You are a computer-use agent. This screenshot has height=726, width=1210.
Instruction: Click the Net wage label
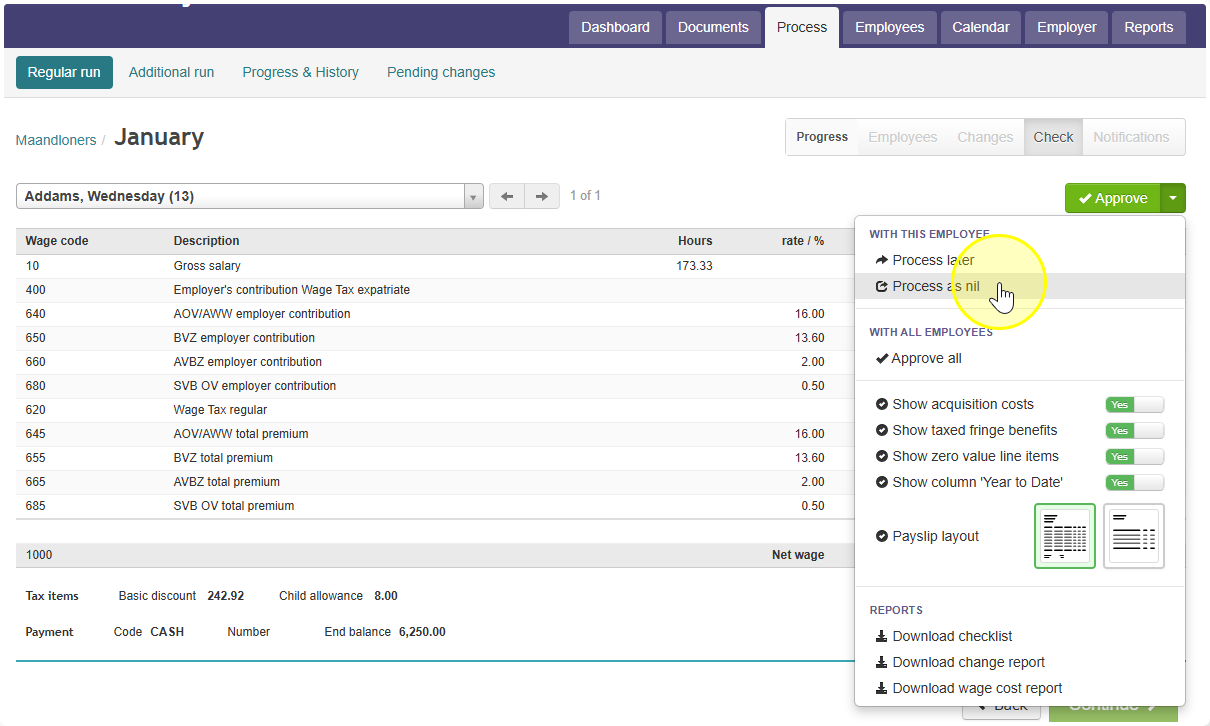click(x=798, y=555)
